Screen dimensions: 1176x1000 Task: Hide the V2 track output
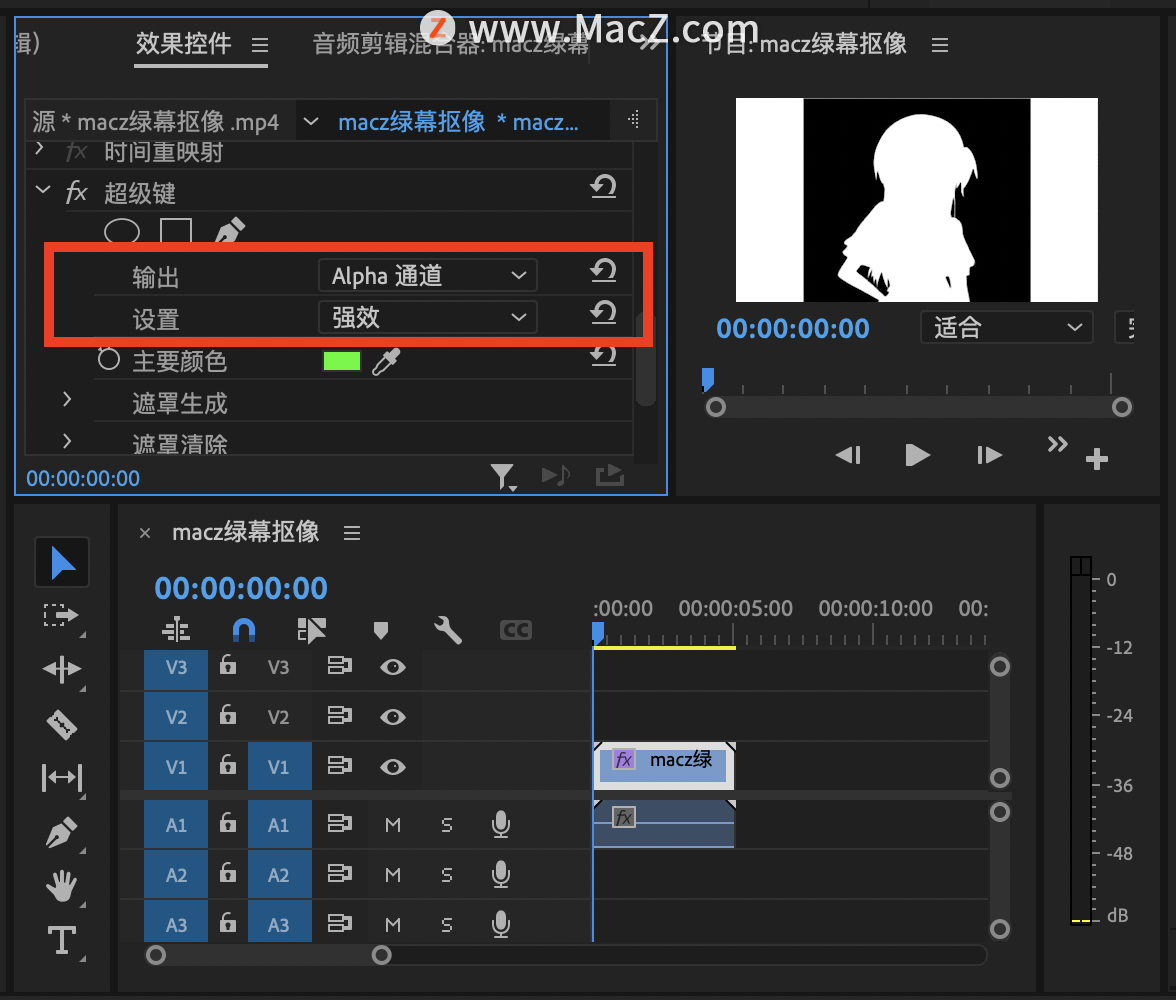pyautogui.click(x=393, y=717)
